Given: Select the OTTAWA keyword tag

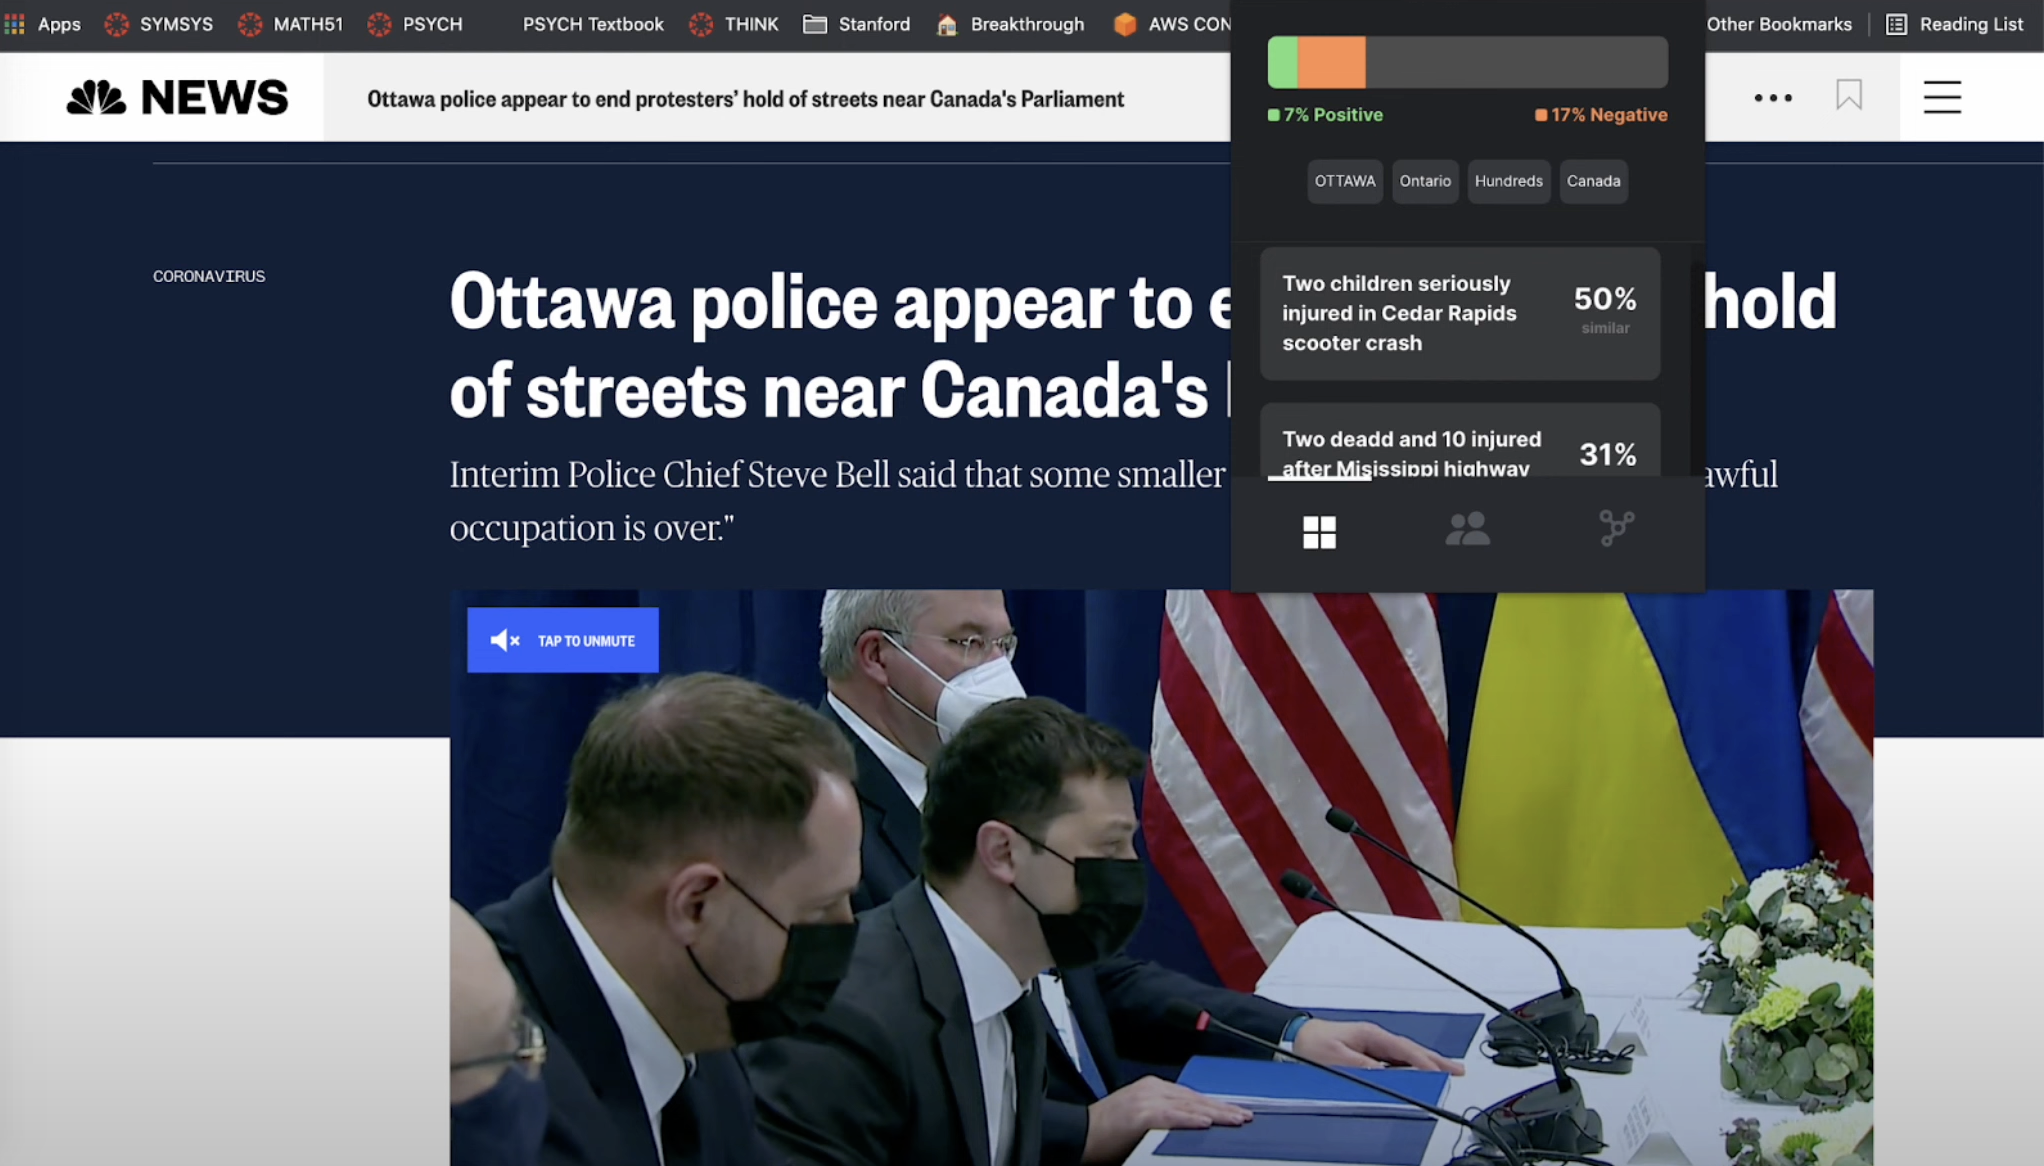Looking at the screenshot, I should coord(1345,181).
